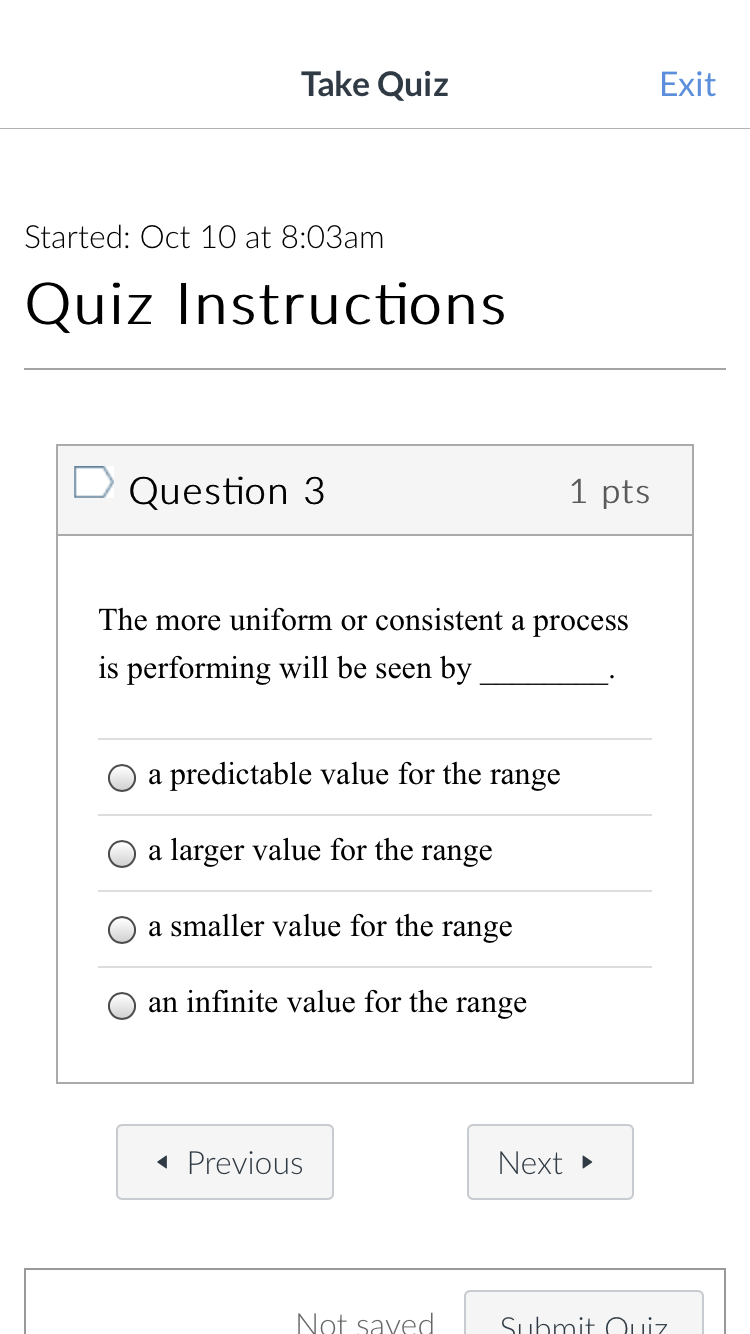This screenshot has height=1334, width=750.
Task: Select 'a predictable value for the range'
Action: point(121,777)
